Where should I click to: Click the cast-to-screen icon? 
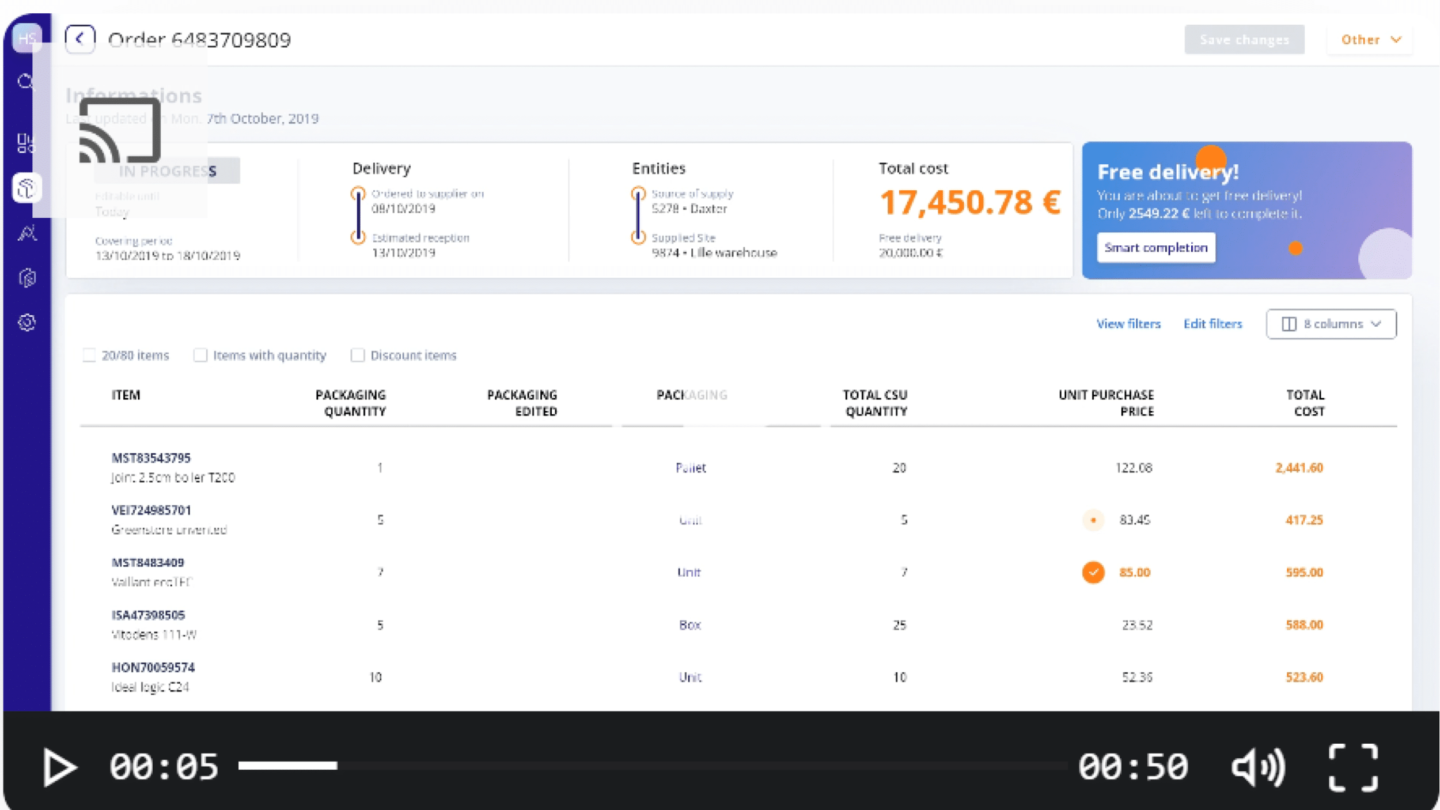tap(120, 130)
